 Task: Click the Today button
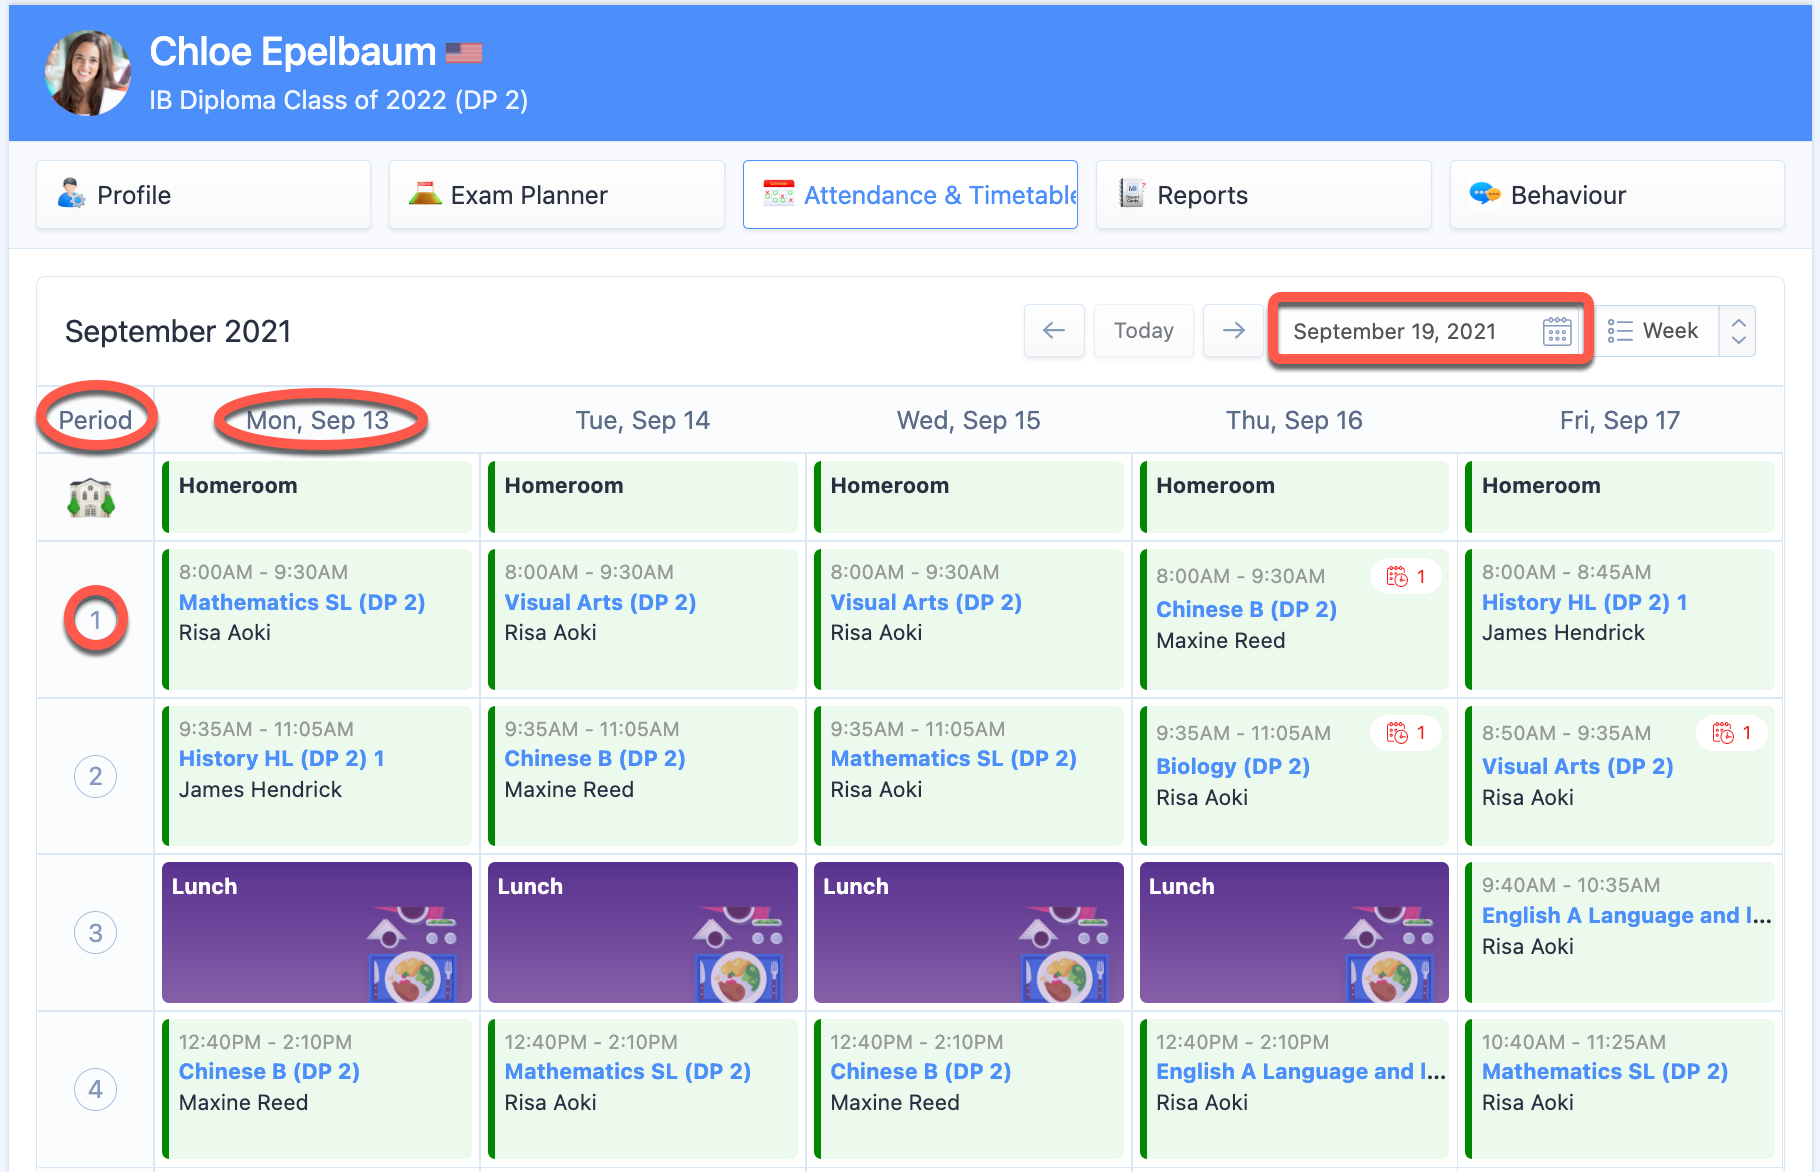point(1143,331)
